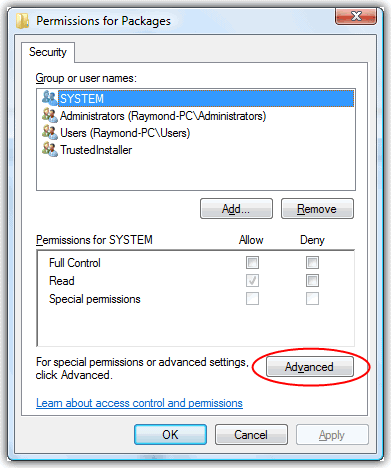The height and width of the screenshot is (468, 391).
Task: Open Learn about access control link
Action: tap(139, 403)
